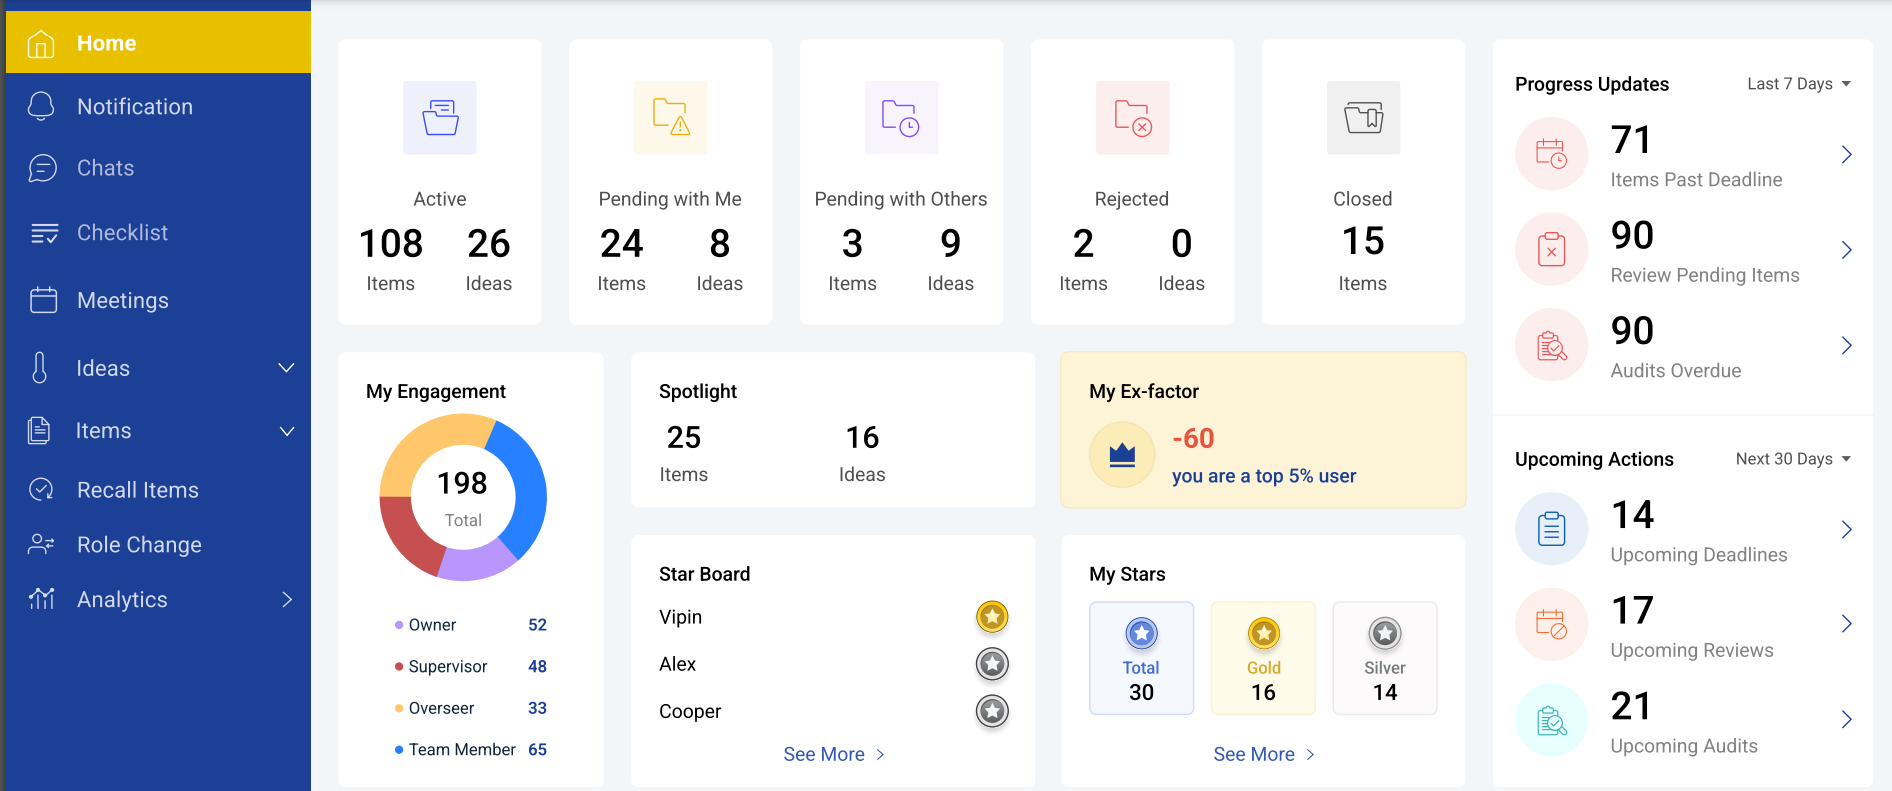Expand the Items menu chevron
The height and width of the screenshot is (791, 1892).
click(286, 431)
